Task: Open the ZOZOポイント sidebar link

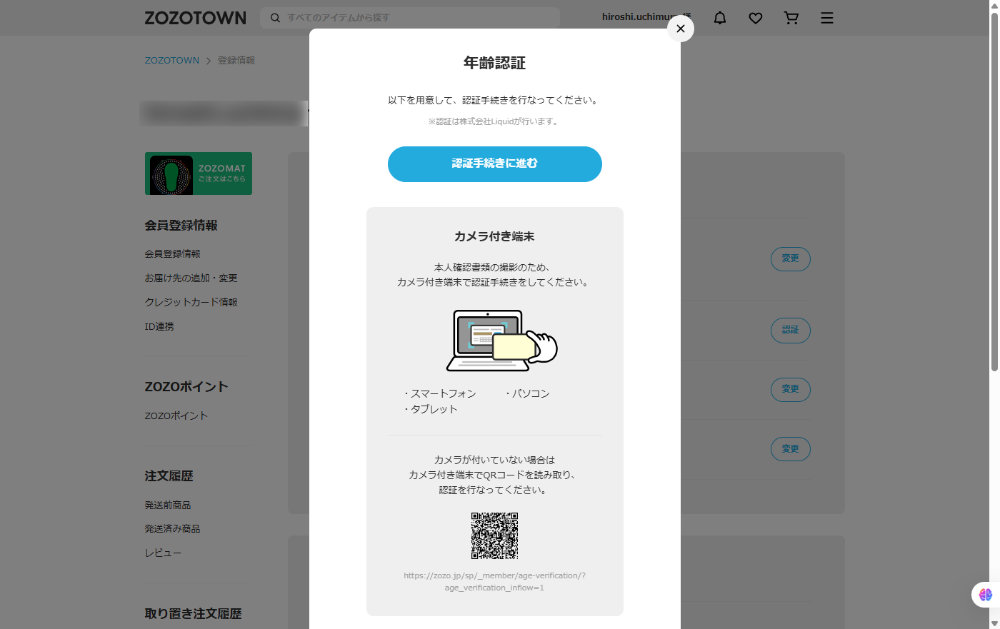Action: (x=176, y=416)
